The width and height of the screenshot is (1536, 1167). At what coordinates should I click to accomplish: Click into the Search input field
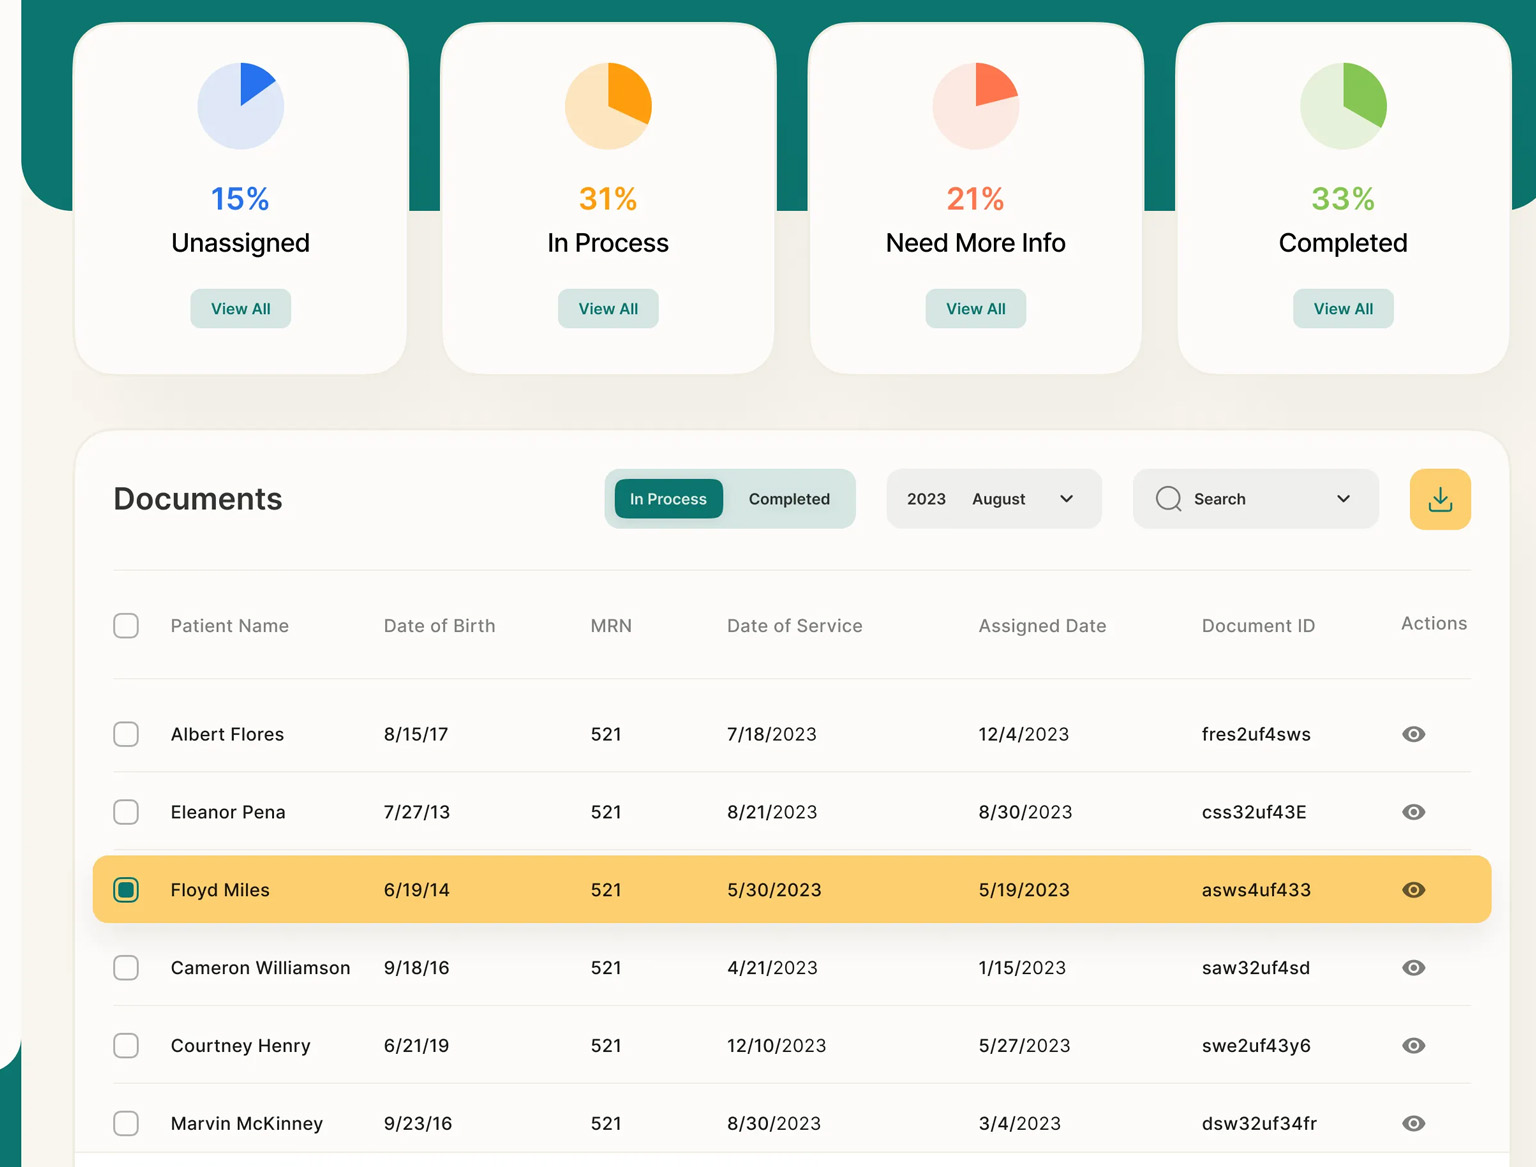point(1255,499)
